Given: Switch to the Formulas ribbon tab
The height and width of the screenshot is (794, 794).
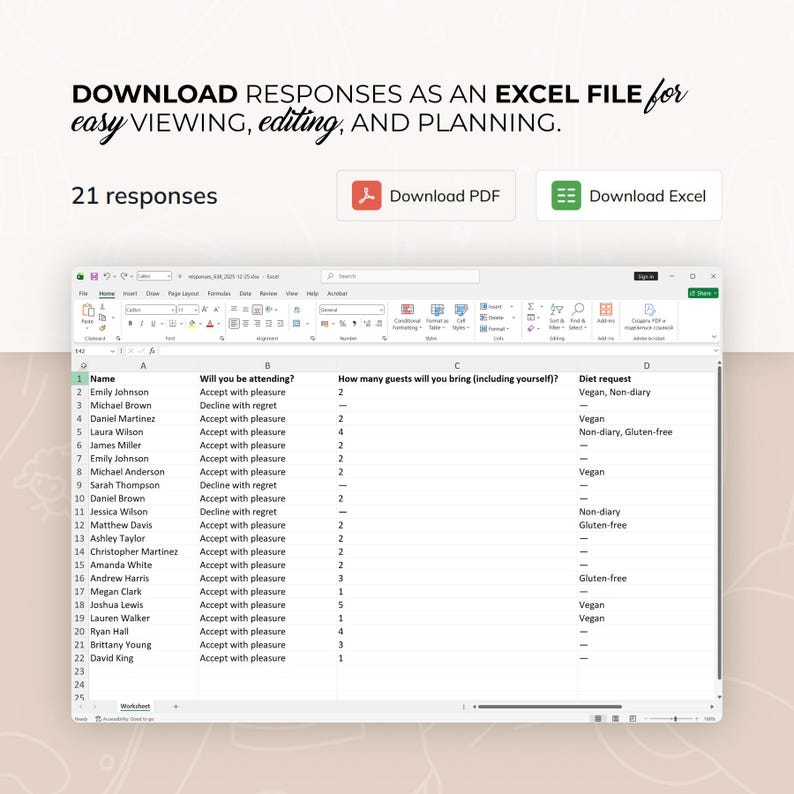Looking at the screenshot, I should pyautogui.click(x=219, y=293).
